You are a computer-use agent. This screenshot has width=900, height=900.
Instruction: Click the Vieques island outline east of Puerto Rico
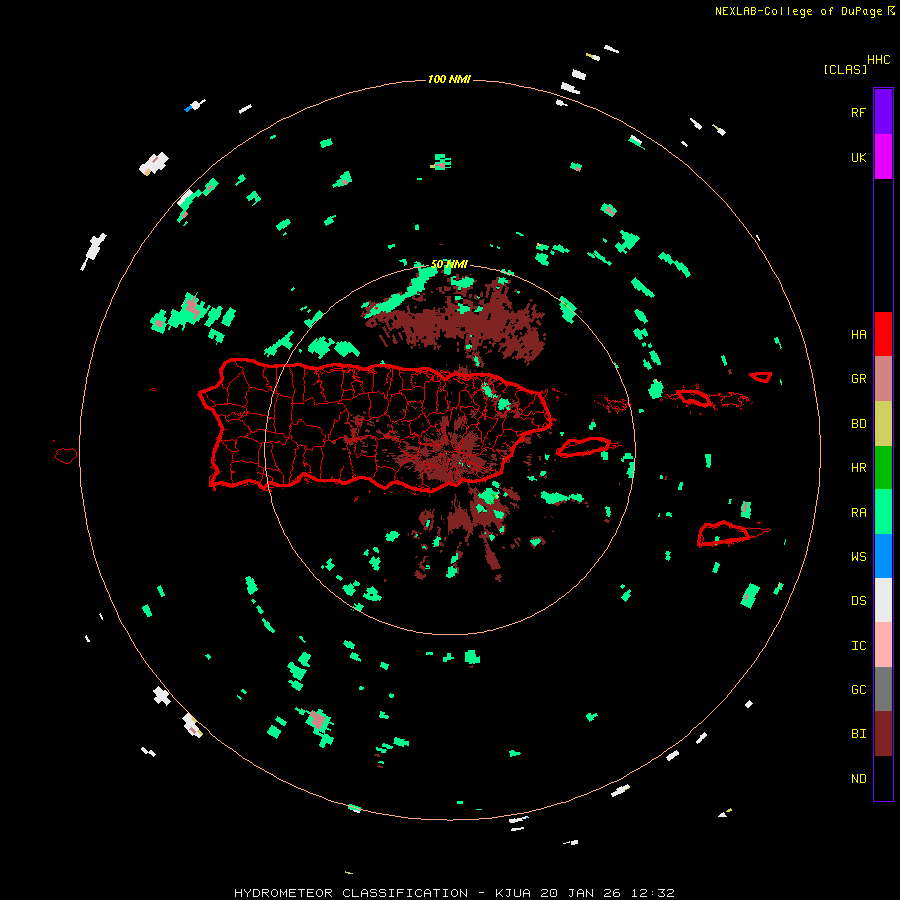[x=584, y=447]
